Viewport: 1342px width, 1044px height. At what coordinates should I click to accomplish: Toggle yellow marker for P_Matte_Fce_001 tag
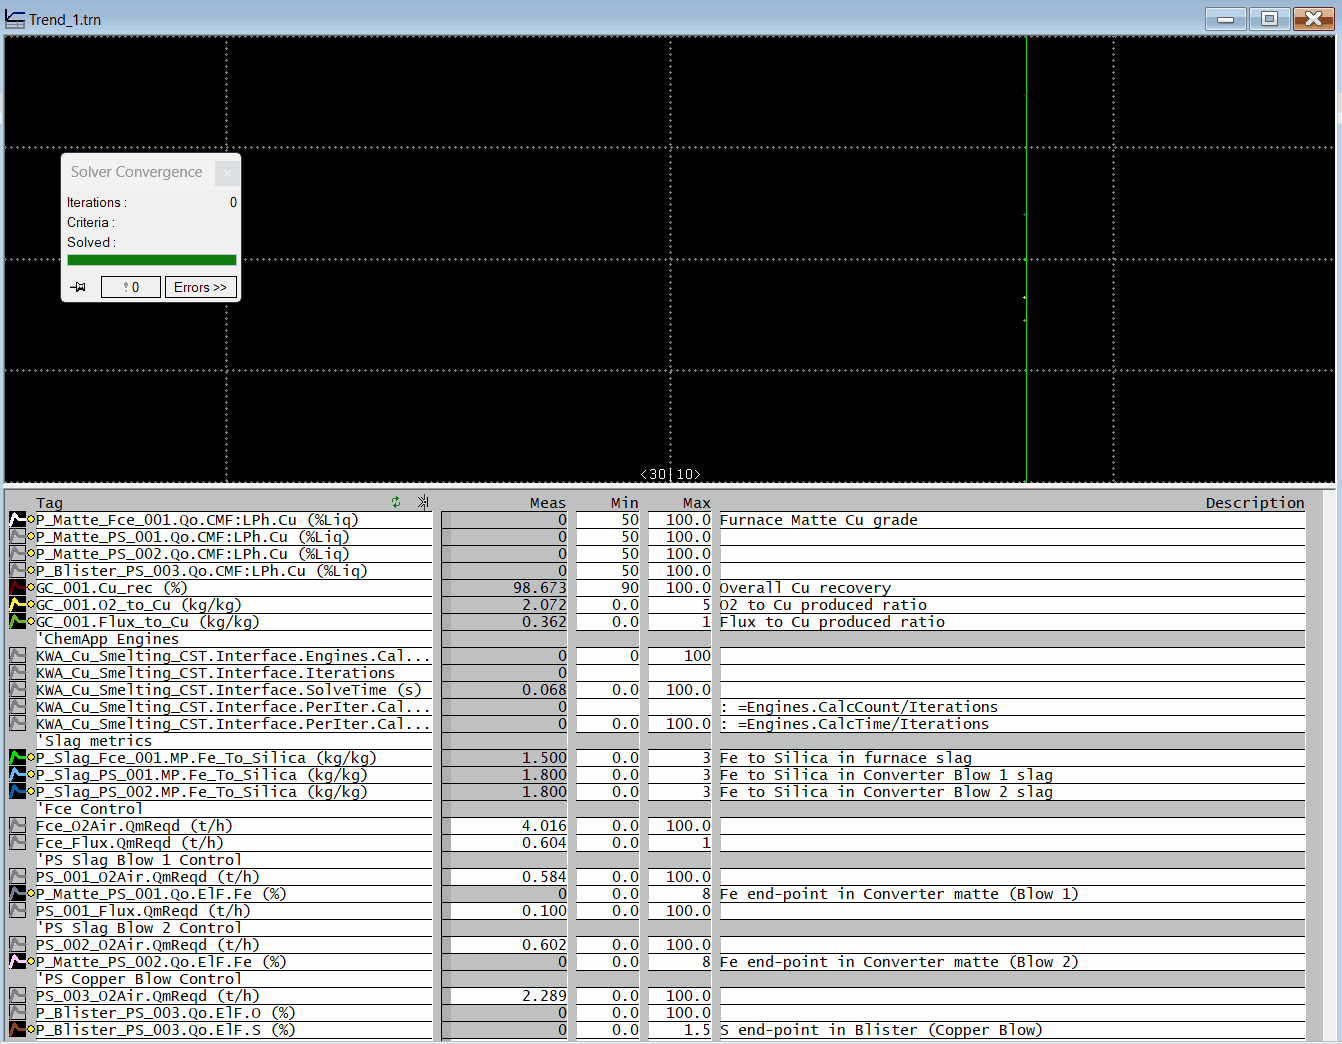31,520
